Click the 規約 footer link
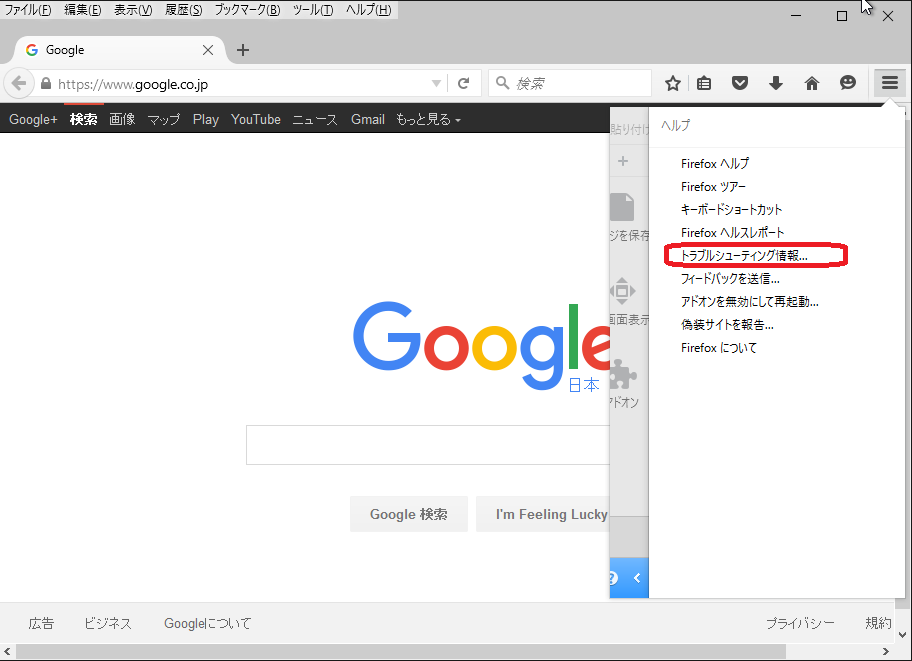 878,623
